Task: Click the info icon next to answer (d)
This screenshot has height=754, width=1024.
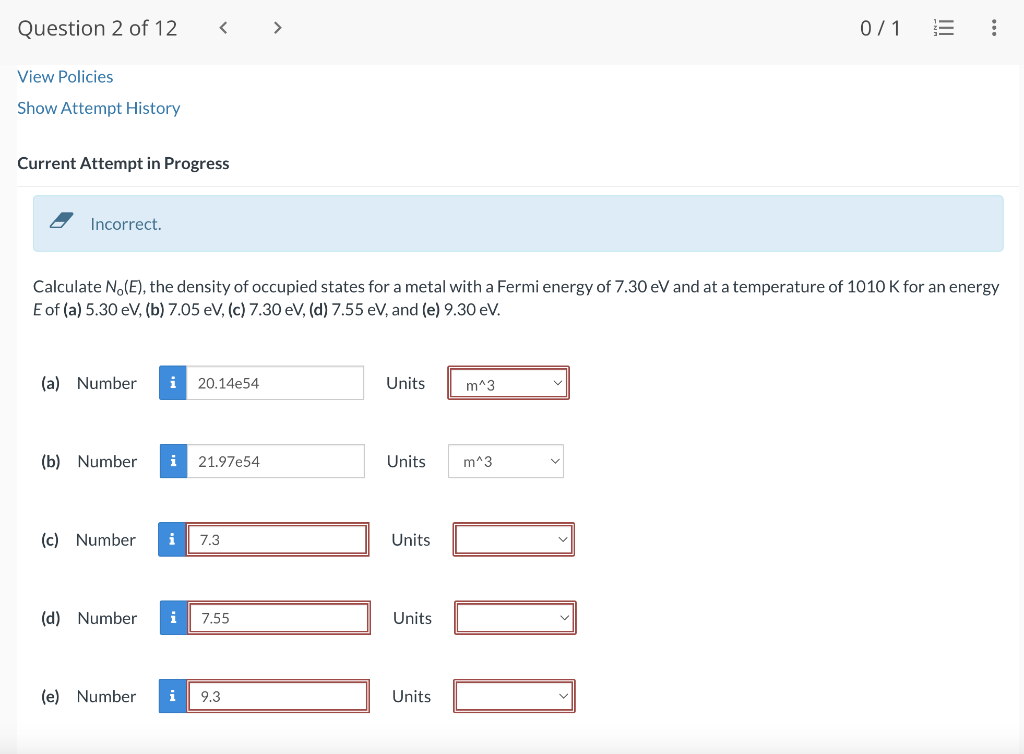Action: point(172,617)
